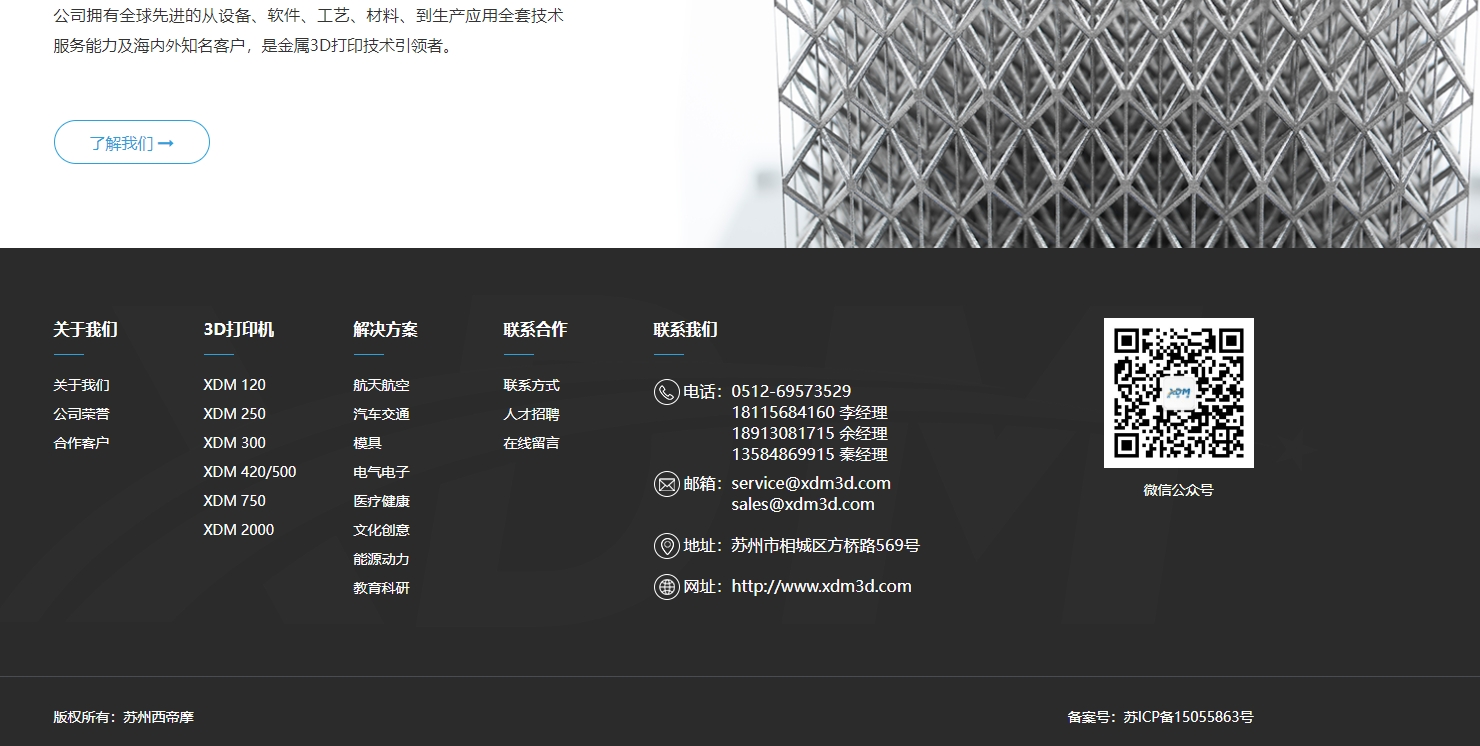Click the 解决方案 column heading

coord(384,328)
